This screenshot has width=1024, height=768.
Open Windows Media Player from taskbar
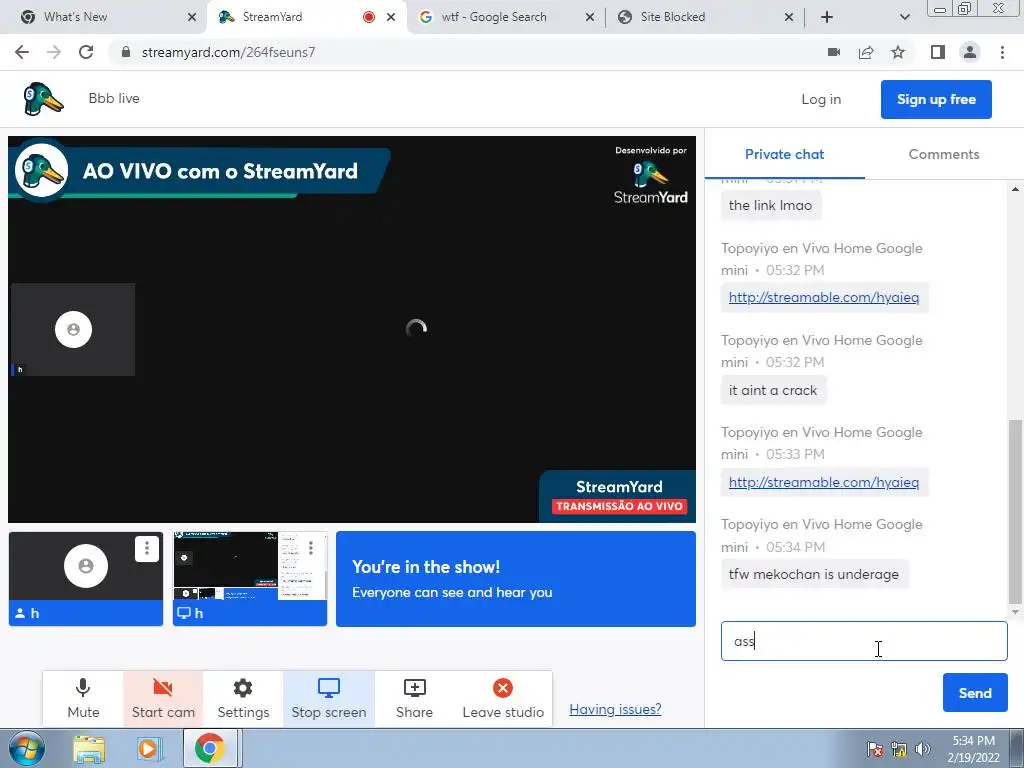(x=149, y=748)
